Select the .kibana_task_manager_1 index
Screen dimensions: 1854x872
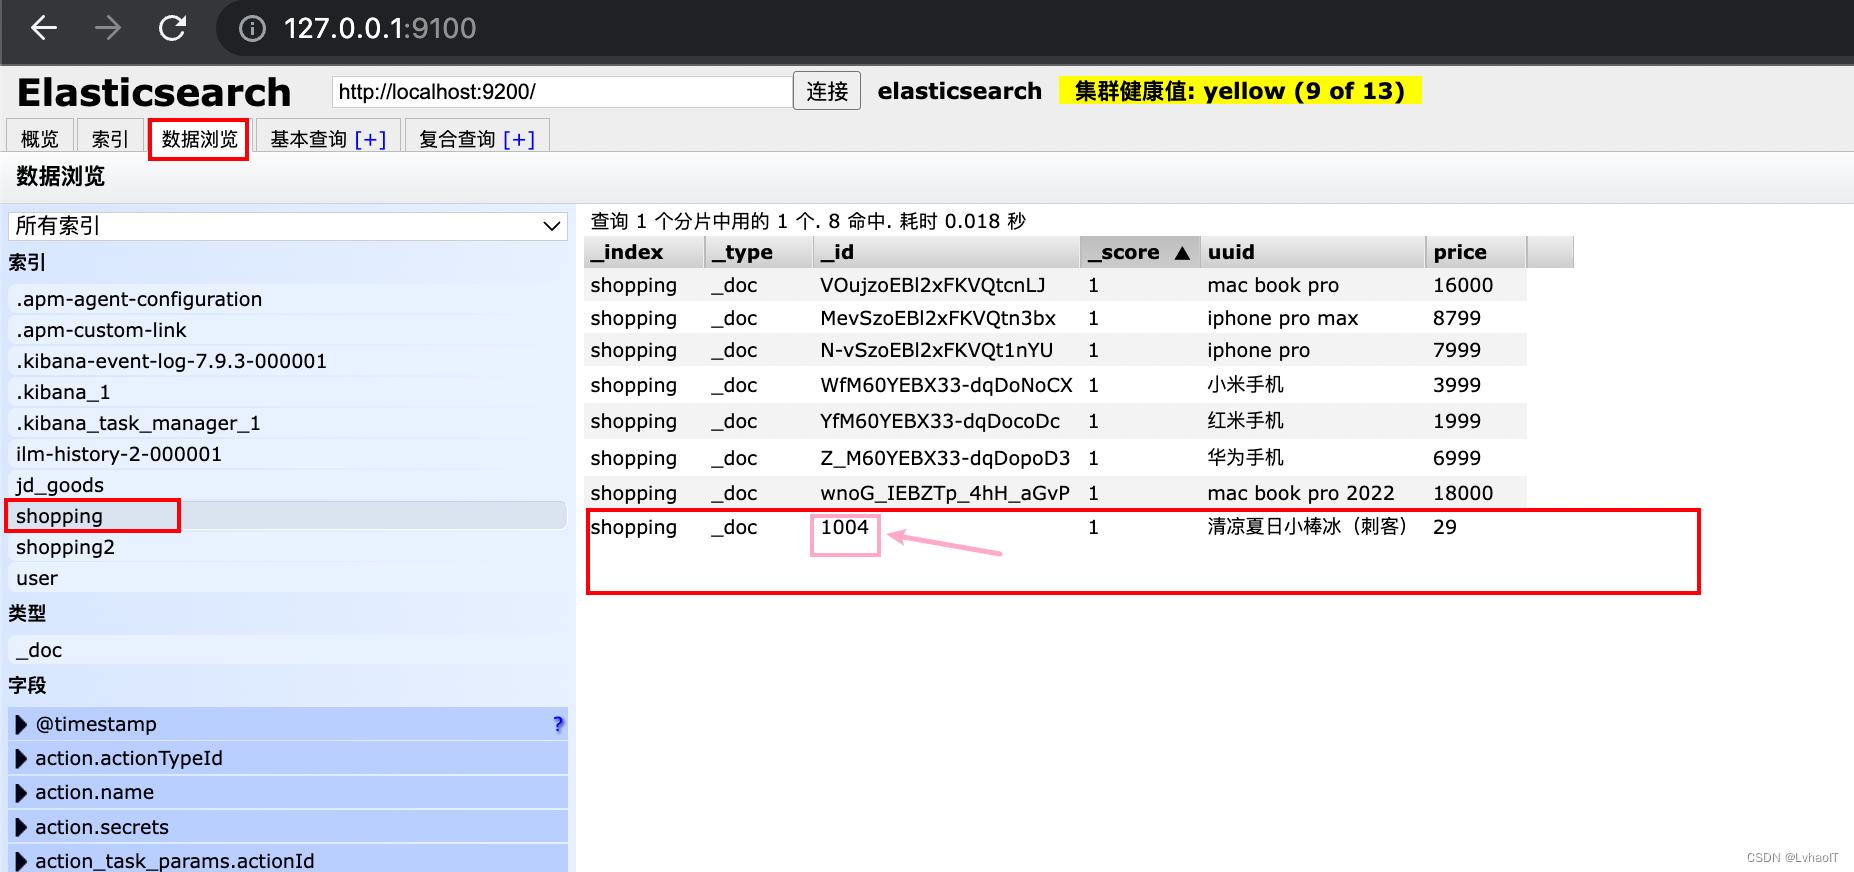point(288,423)
